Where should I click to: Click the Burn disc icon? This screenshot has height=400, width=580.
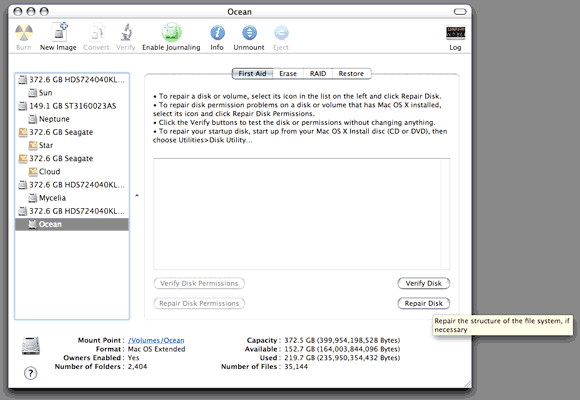click(24, 33)
